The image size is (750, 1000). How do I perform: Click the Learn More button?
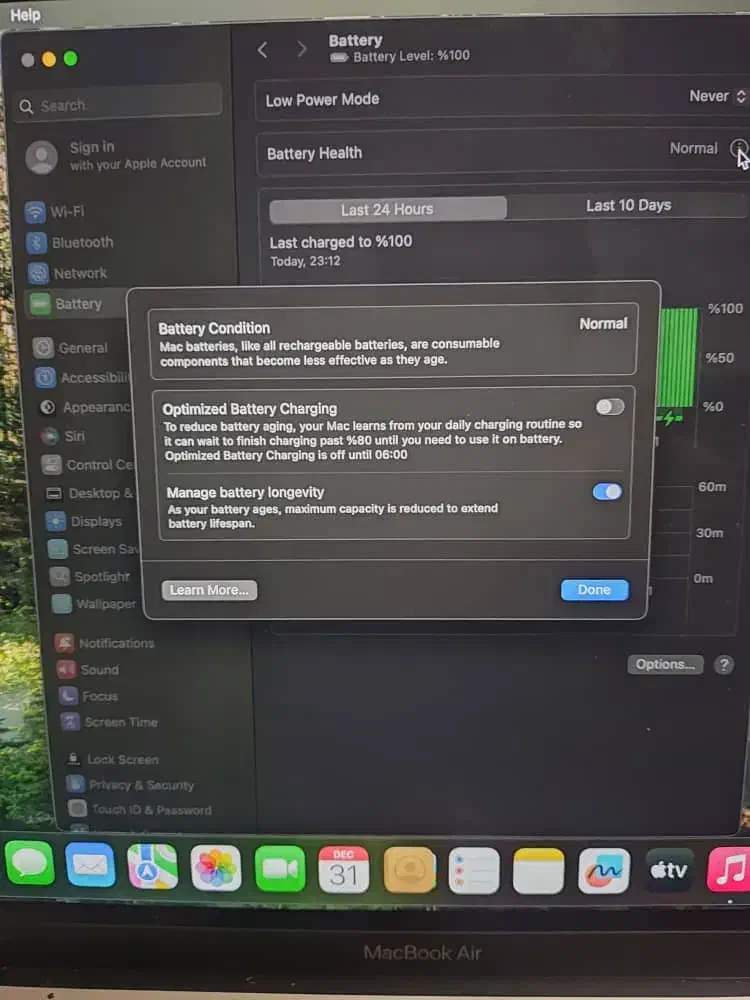click(x=209, y=590)
